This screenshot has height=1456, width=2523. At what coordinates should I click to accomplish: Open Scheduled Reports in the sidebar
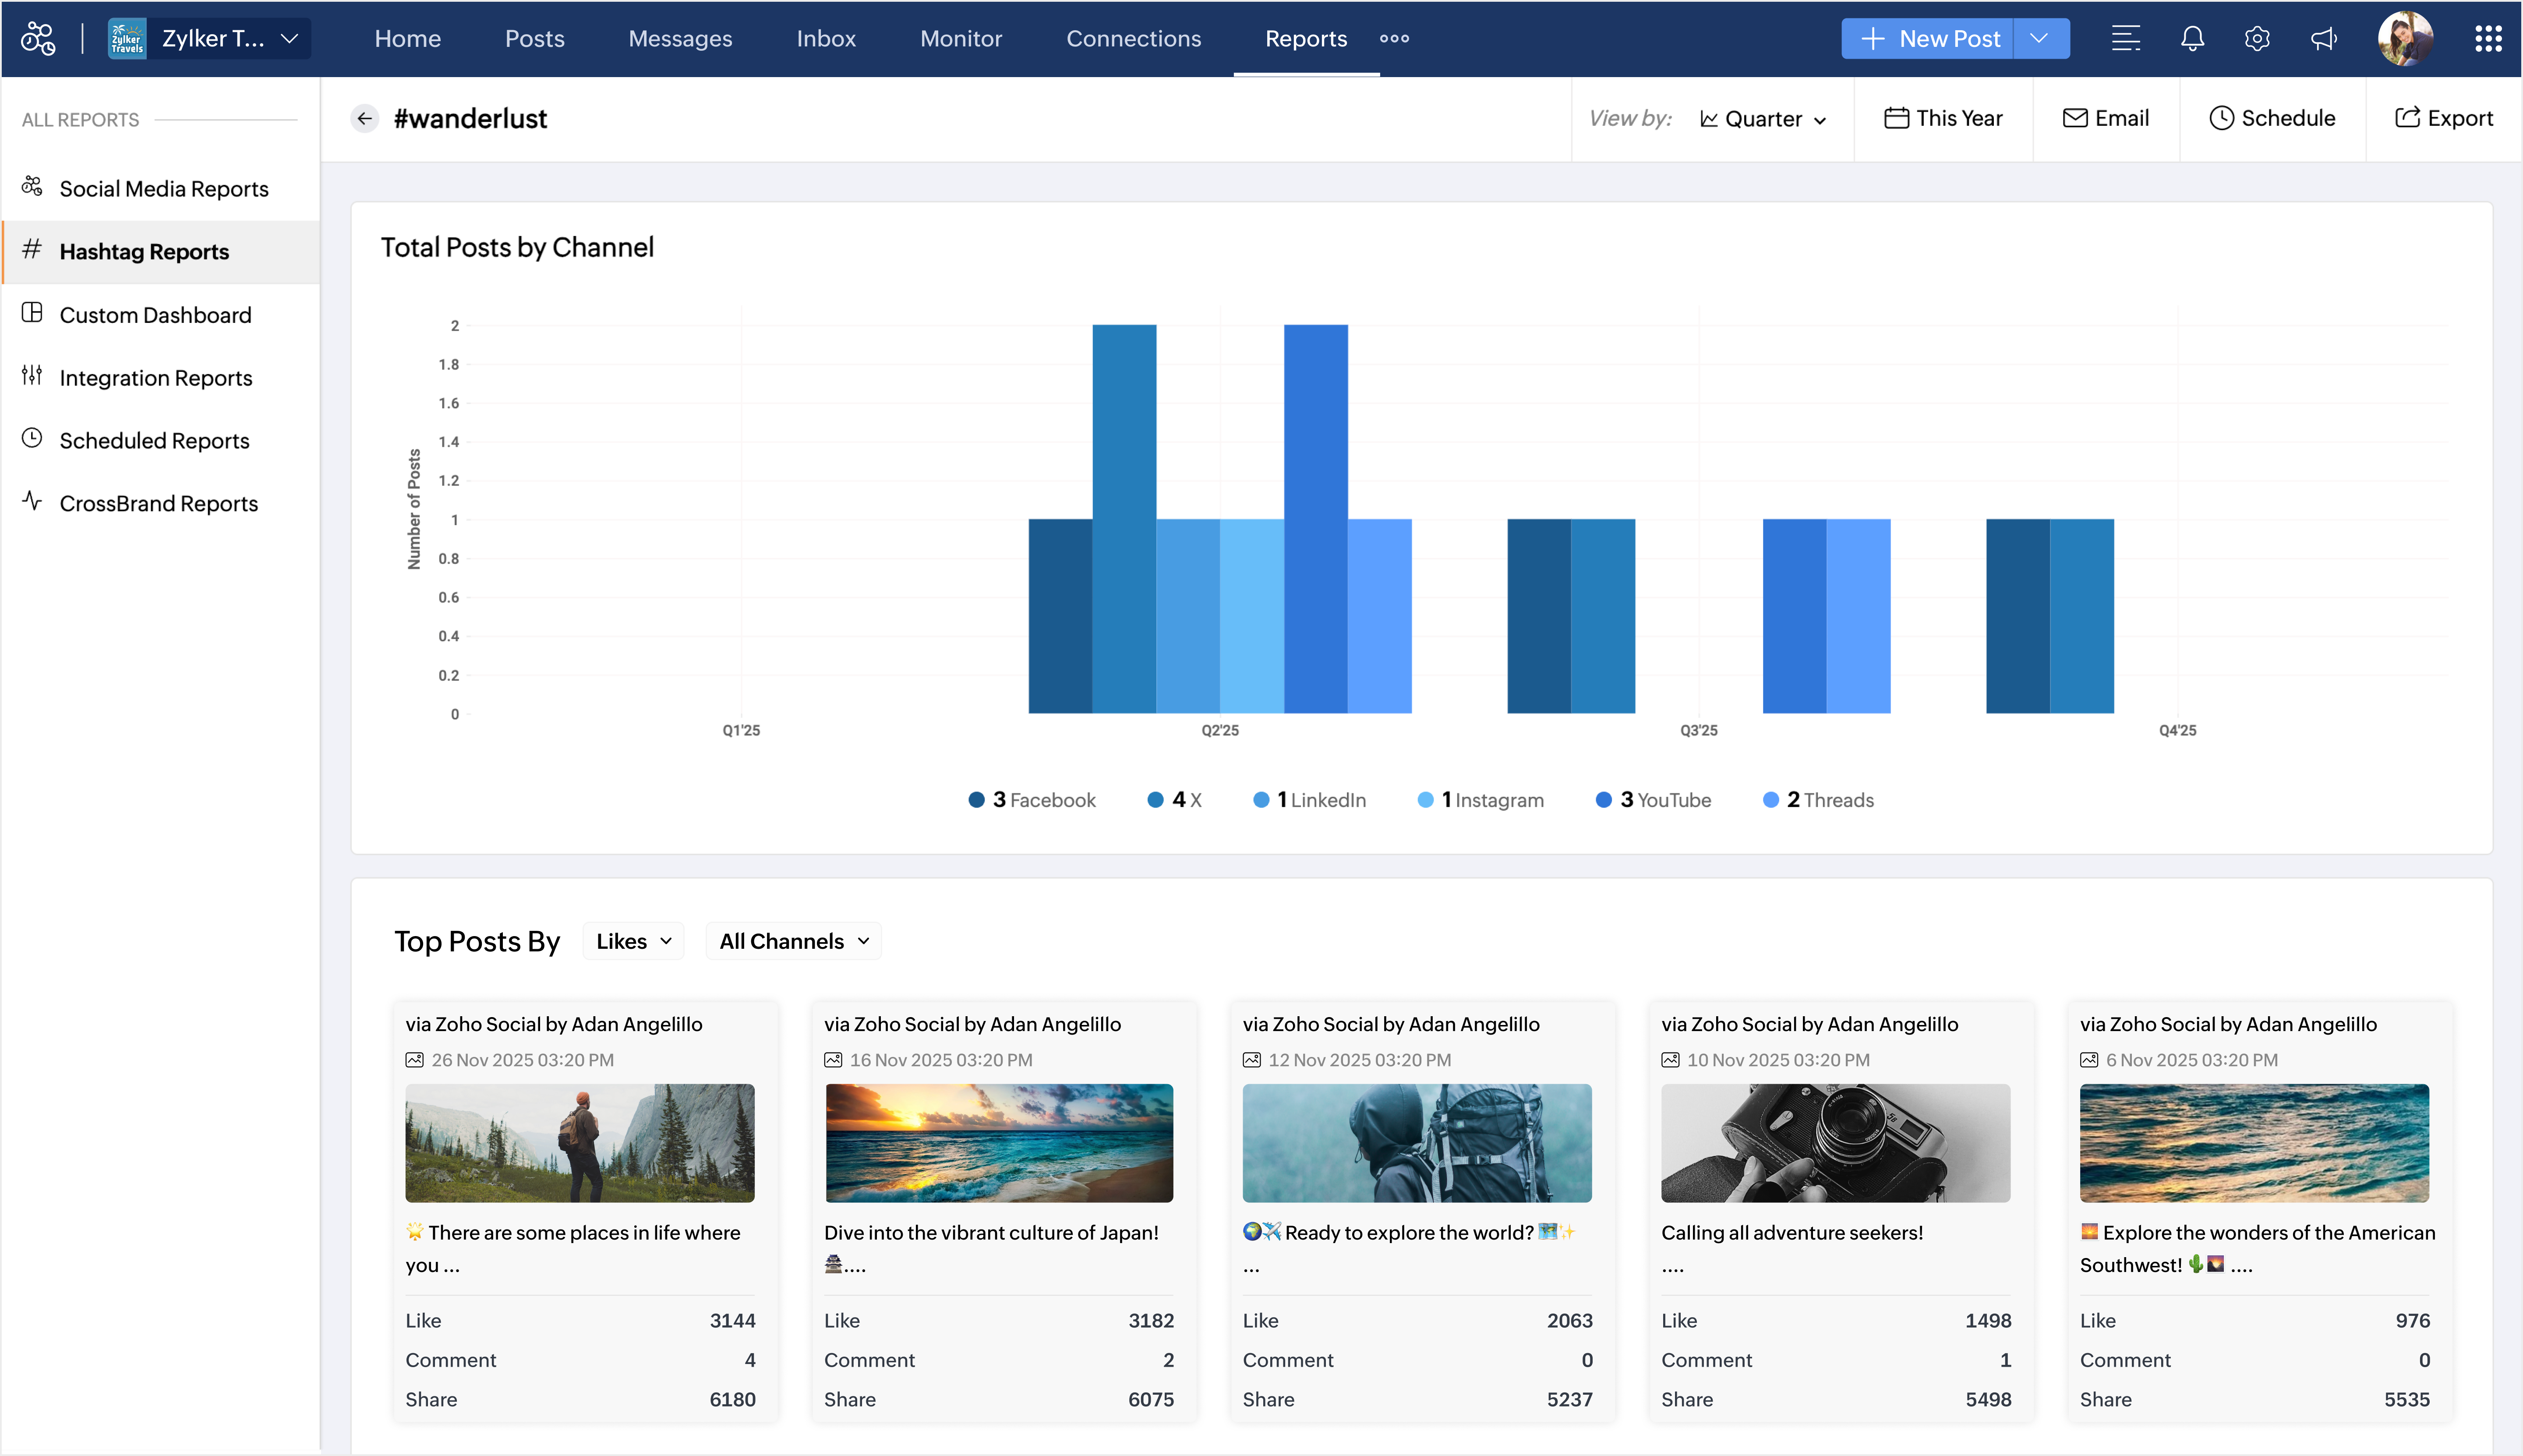pos(154,441)
